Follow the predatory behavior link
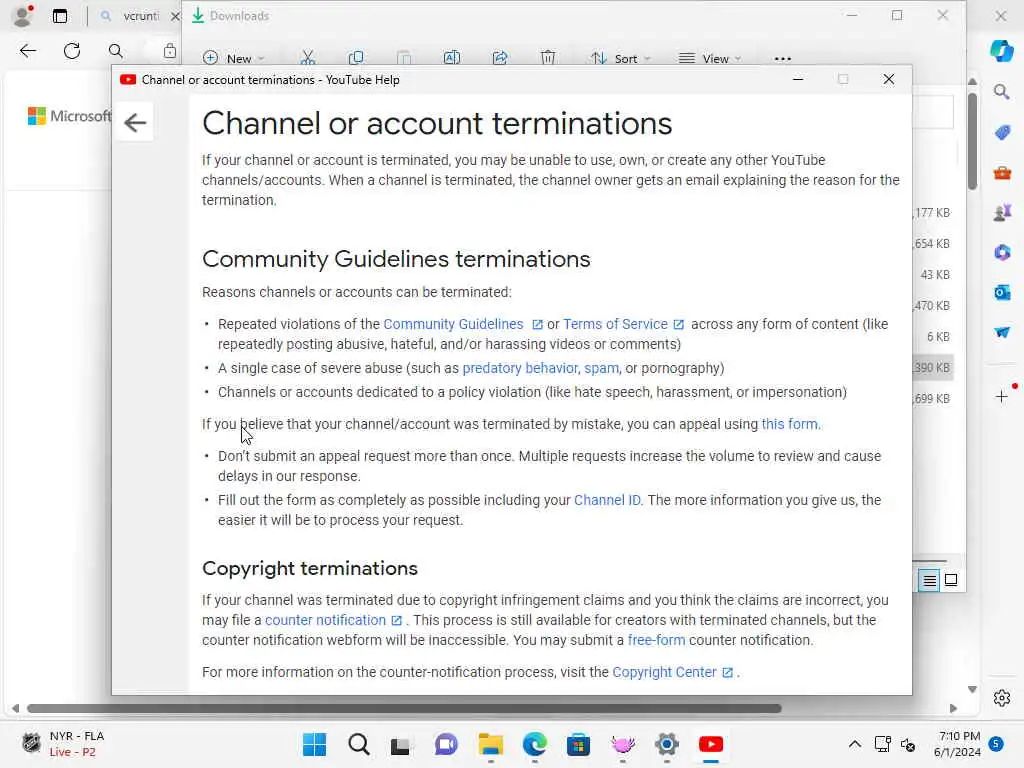Screen dimensions: 1024x768 point(520,368)
